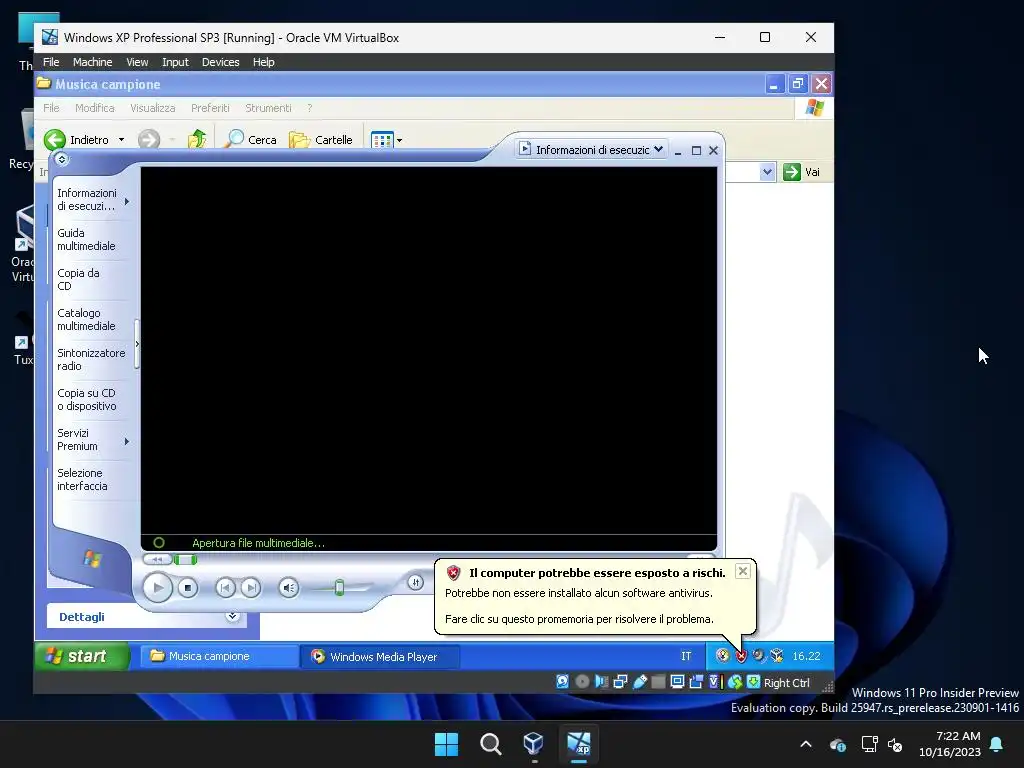
Task: Open Sintonizzatore radio
Action: [91, 359]
